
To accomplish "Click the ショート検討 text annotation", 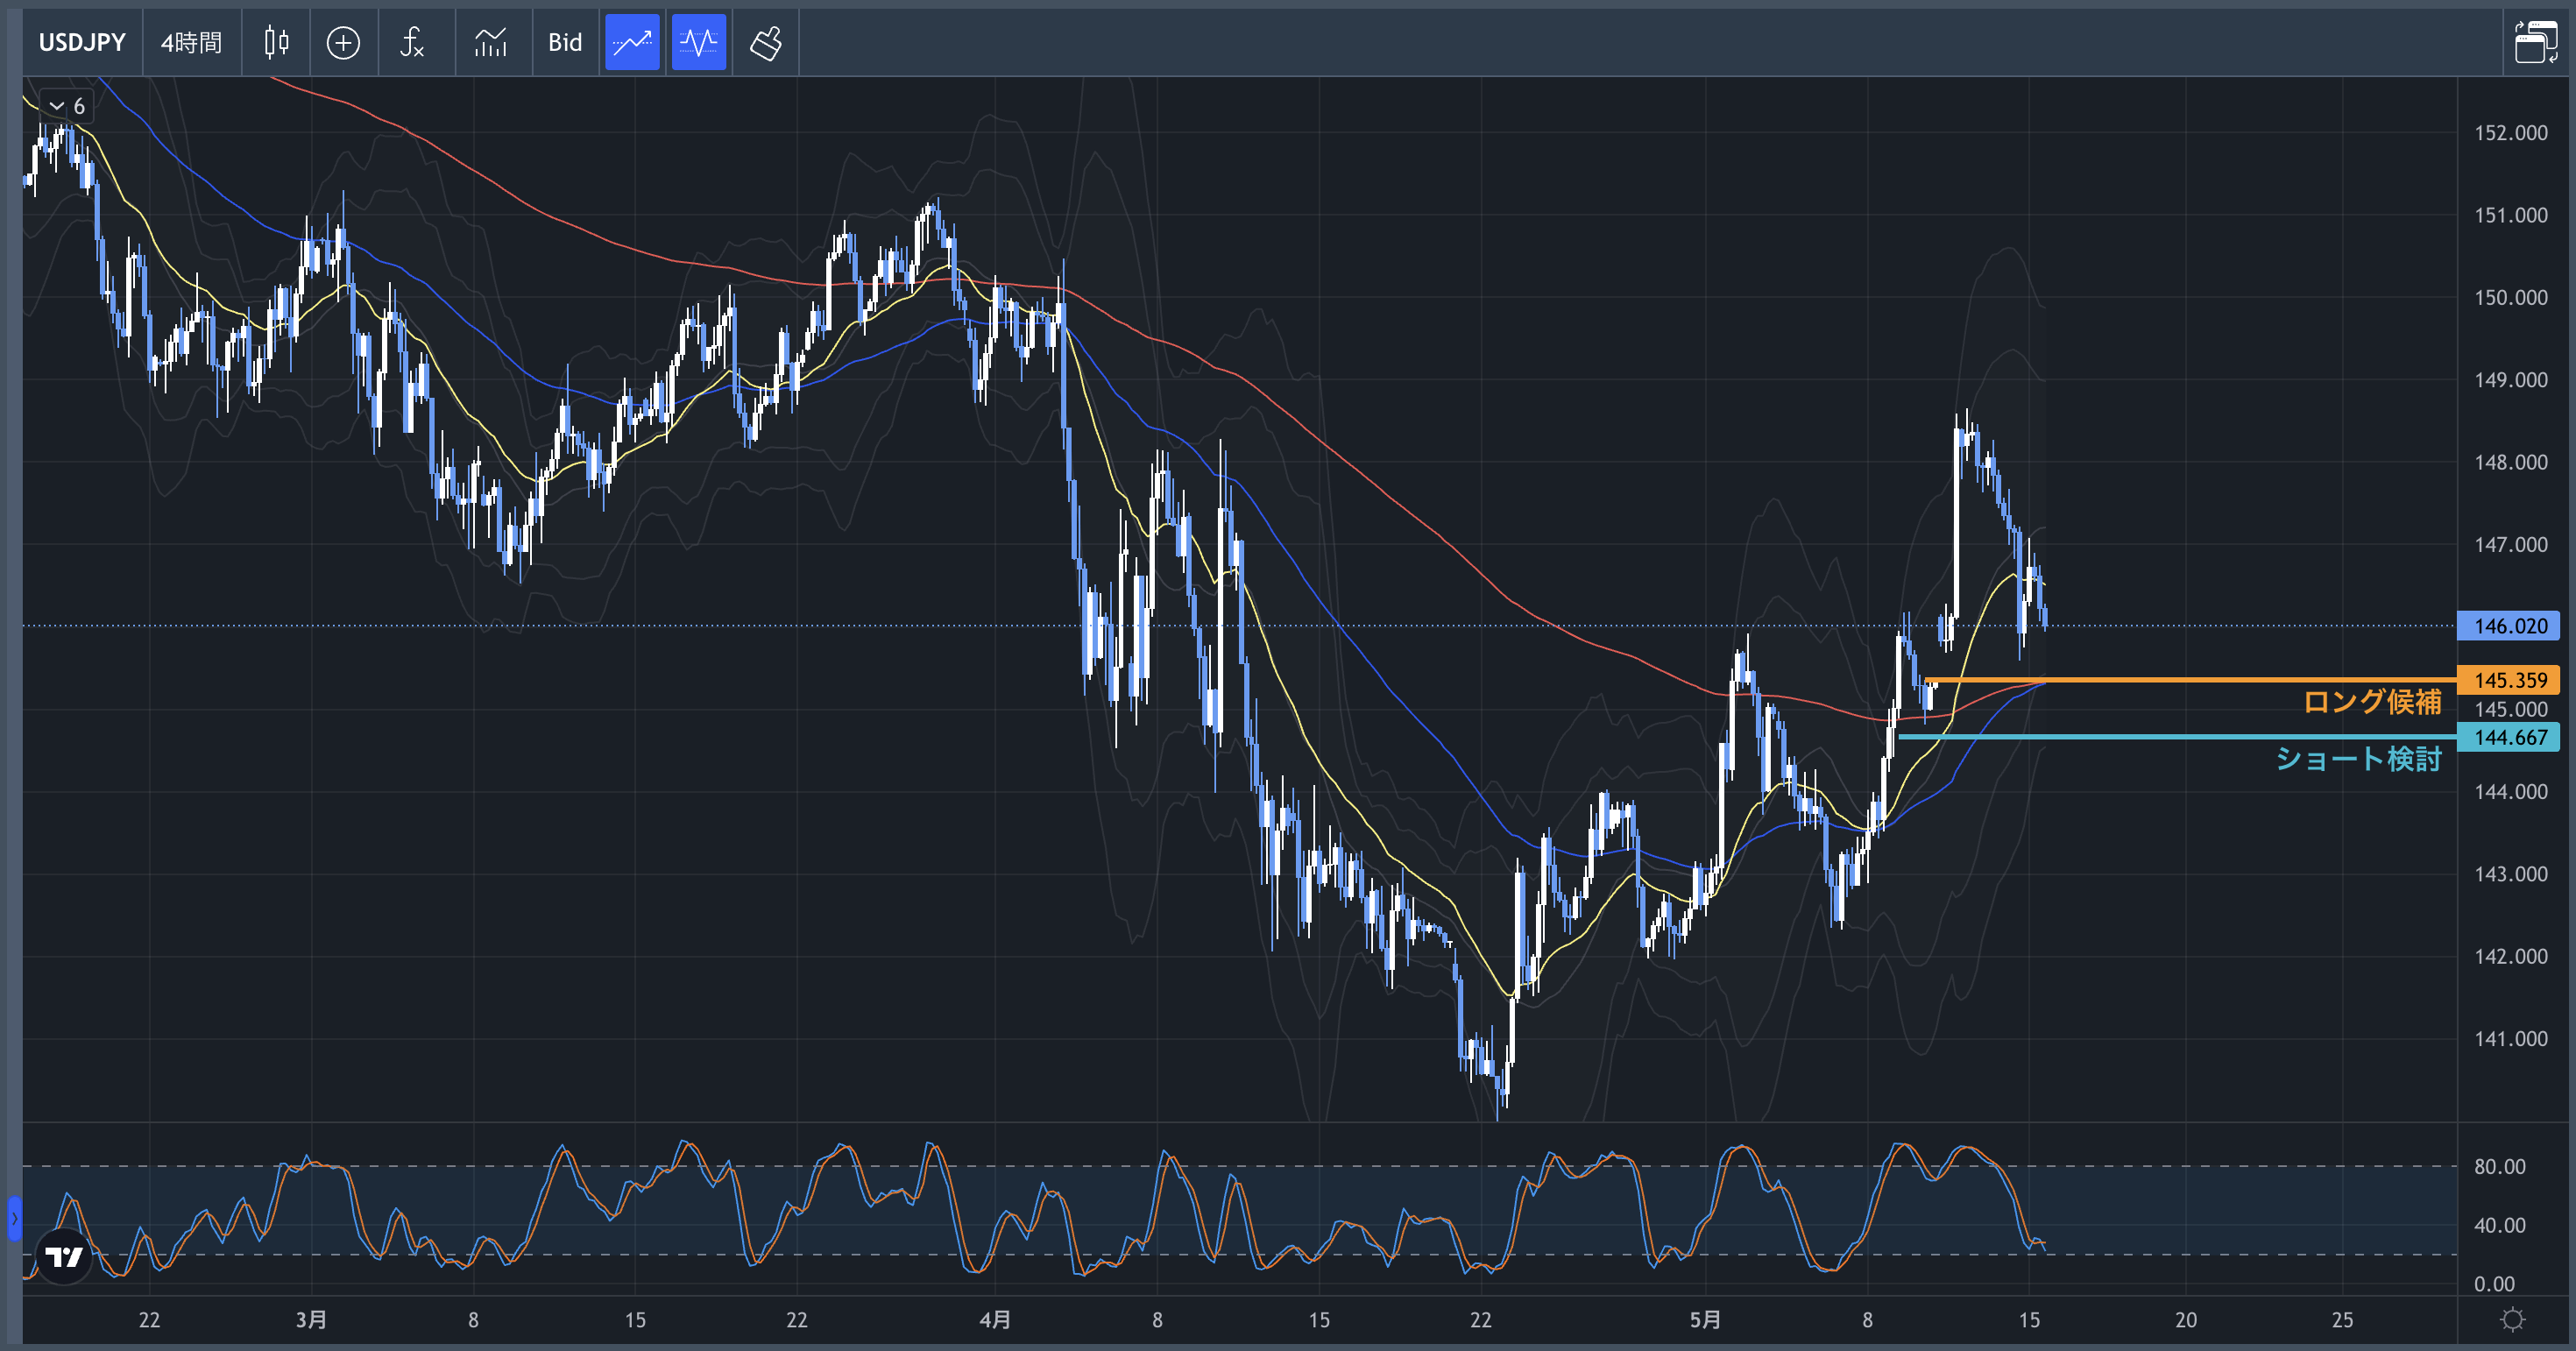I will (x=2358, y=759).
